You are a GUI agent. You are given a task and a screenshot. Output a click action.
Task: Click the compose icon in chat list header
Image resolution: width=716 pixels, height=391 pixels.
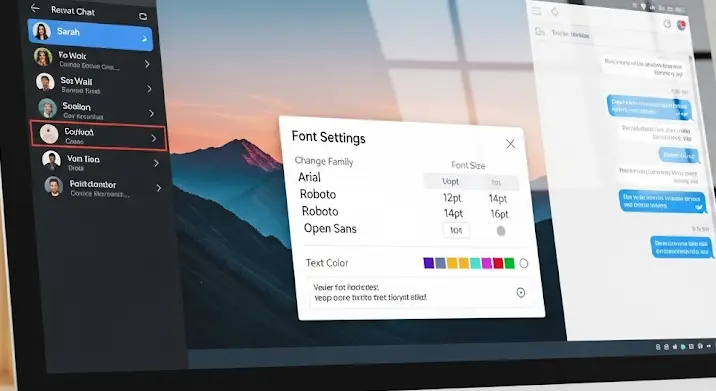coord(143,16)
